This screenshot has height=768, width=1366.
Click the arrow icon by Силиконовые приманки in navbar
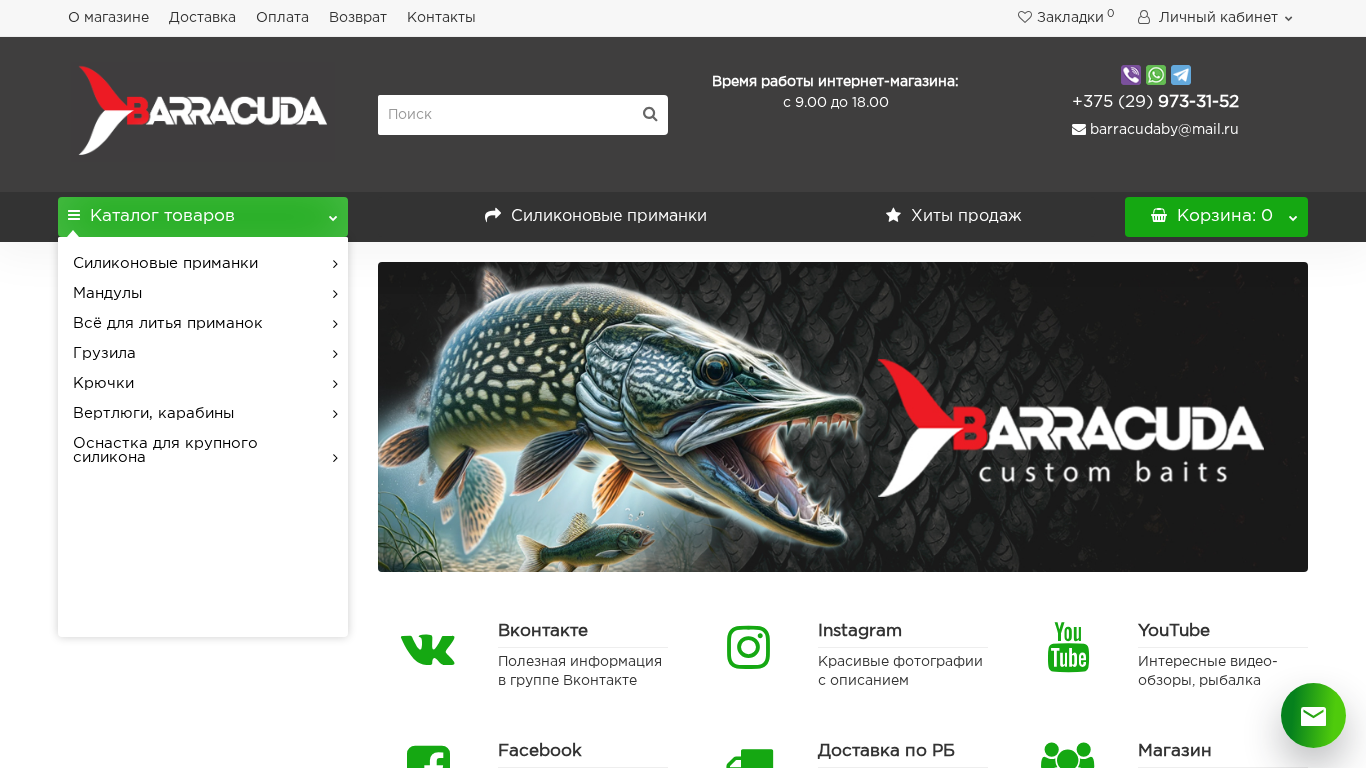493,215
